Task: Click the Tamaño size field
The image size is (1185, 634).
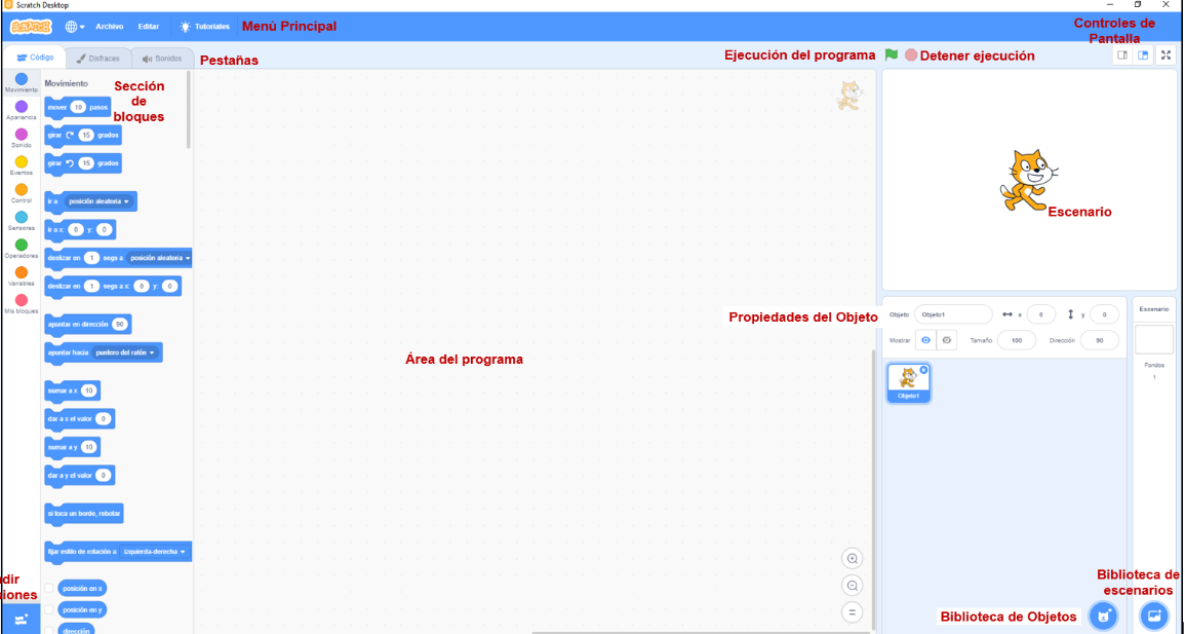Action: coord(1016,340)
